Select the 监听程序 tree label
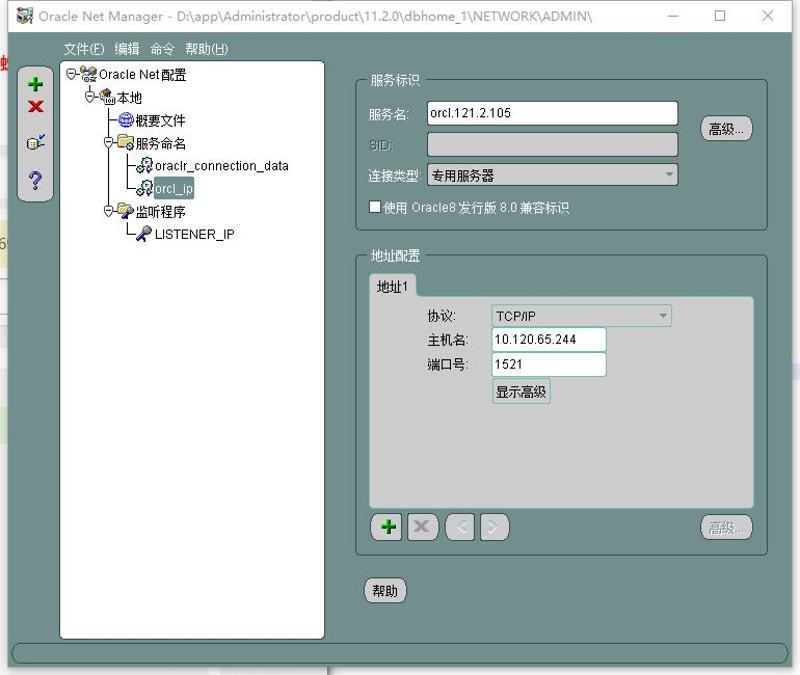 coord(161,211)
